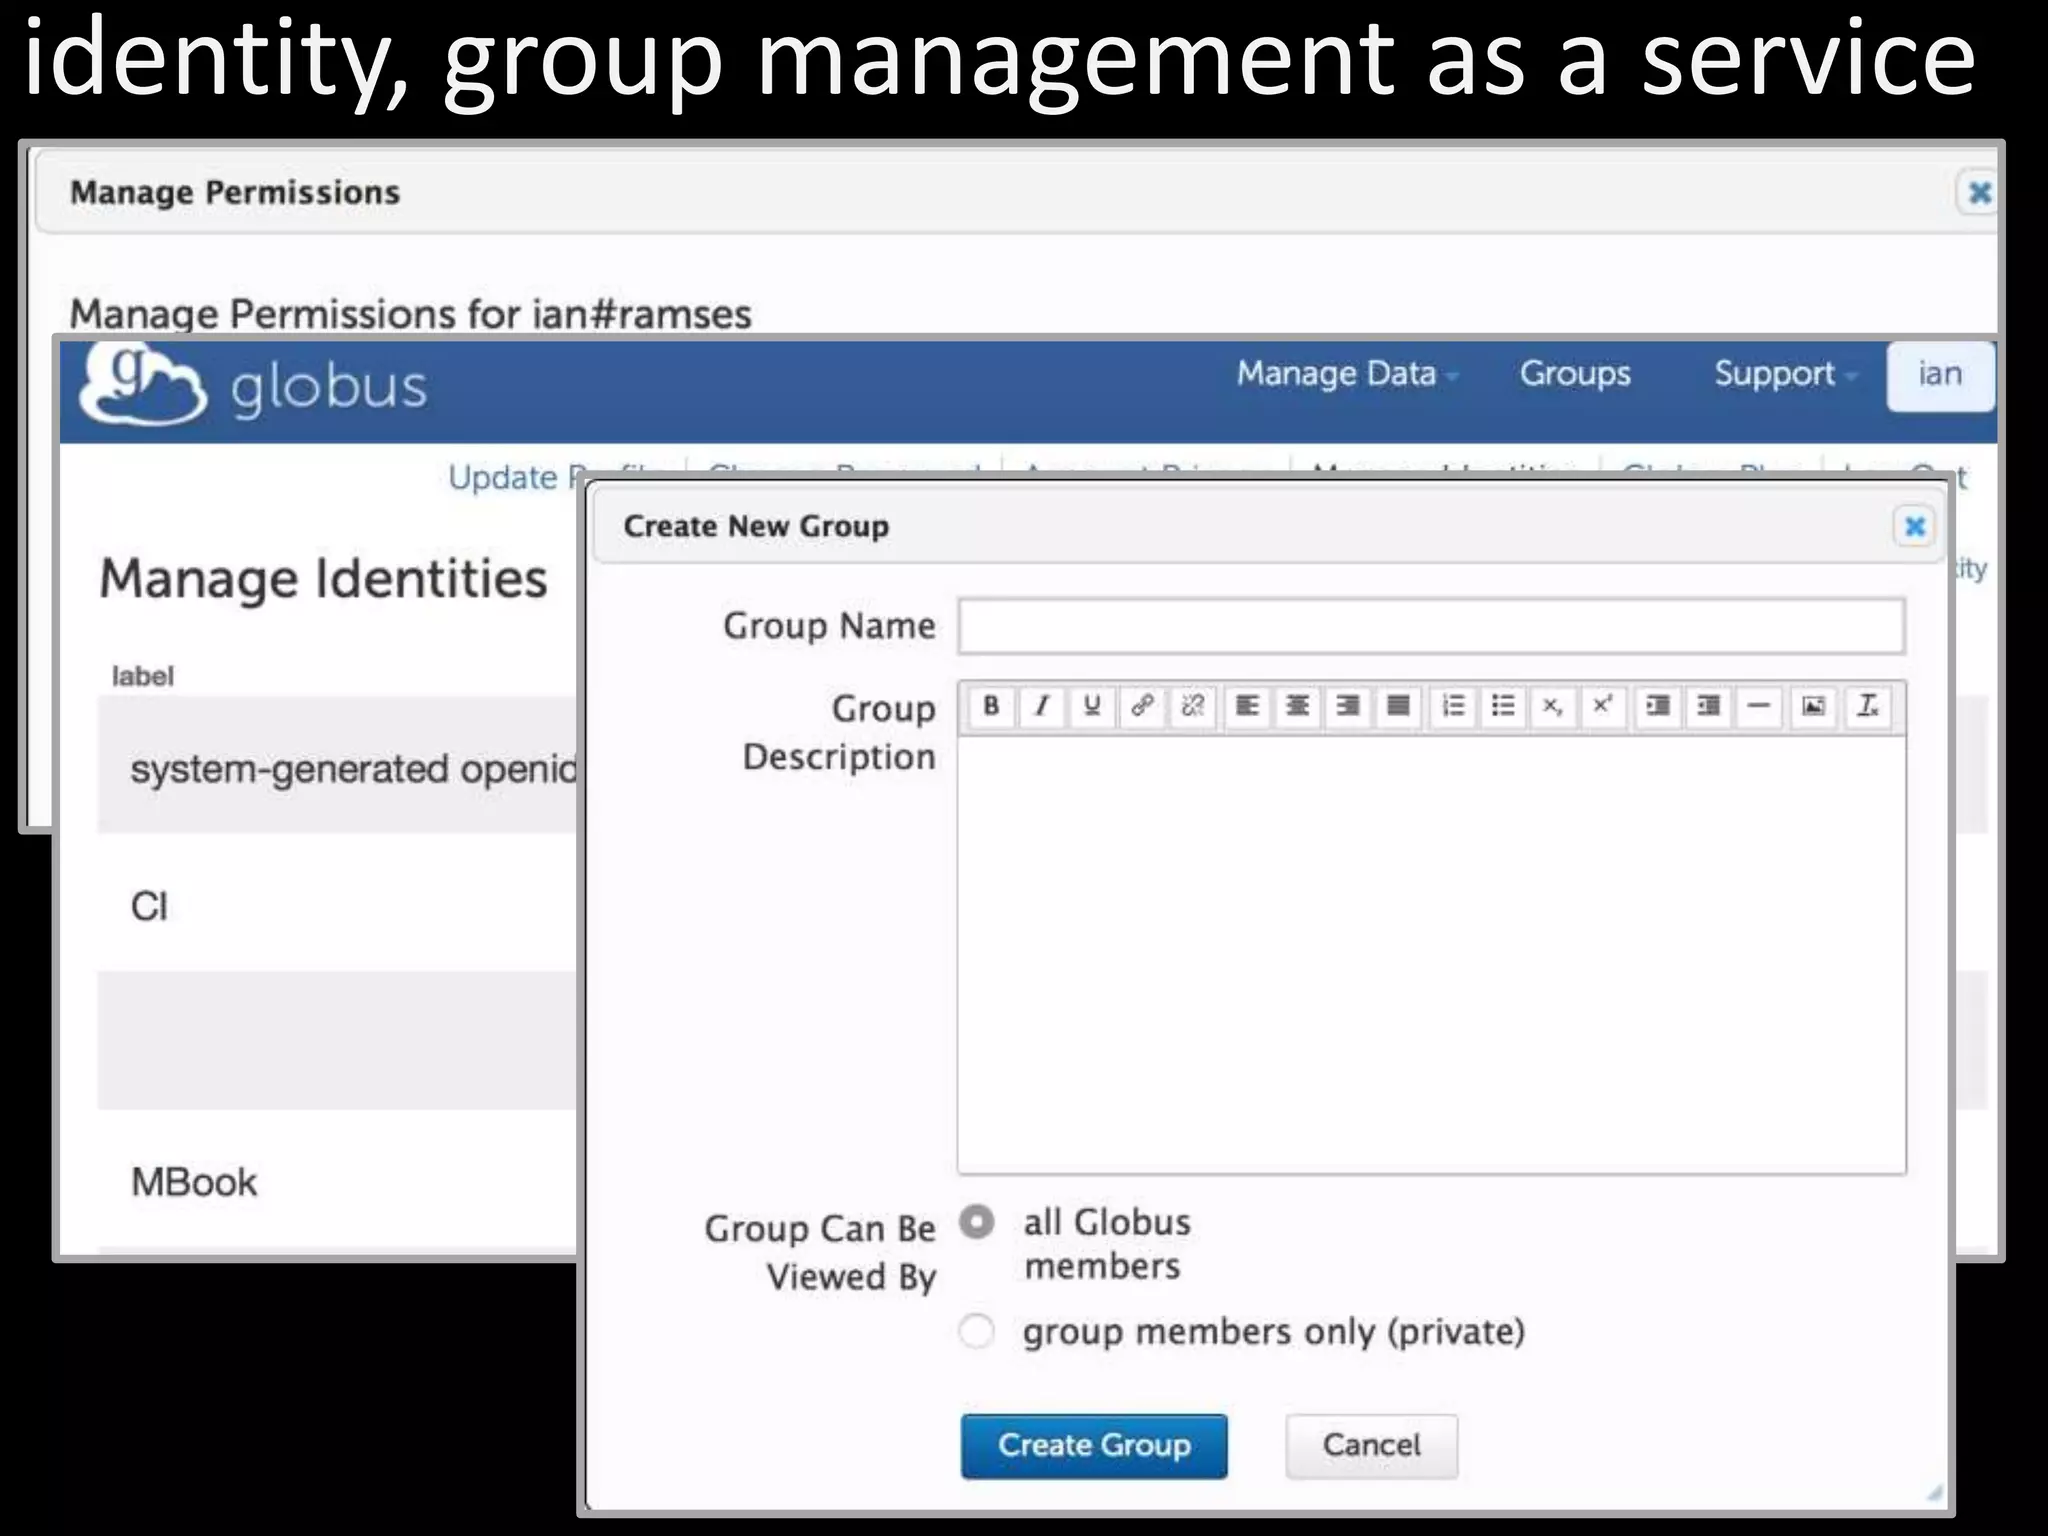Click the Create Group button

click(1094, 1446)
